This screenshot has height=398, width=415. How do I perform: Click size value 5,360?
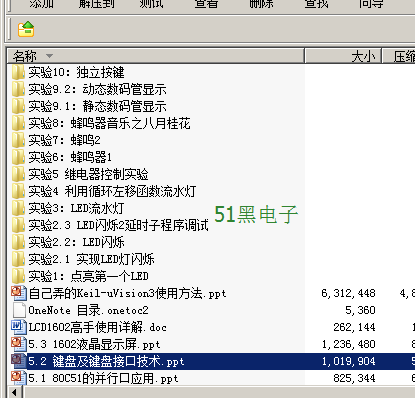pos(360,310)
